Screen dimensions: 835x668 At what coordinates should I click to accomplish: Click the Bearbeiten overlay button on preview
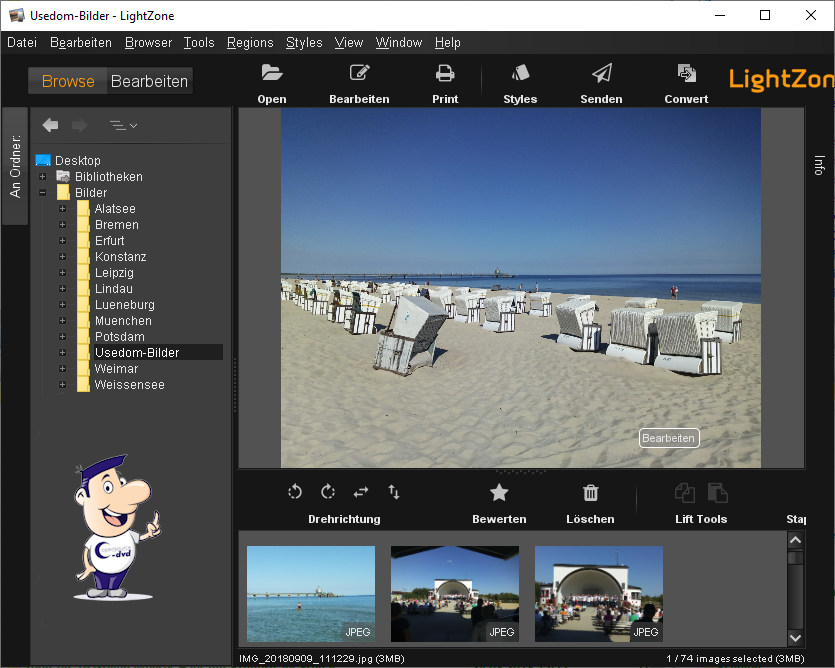[x=668, y=438]
